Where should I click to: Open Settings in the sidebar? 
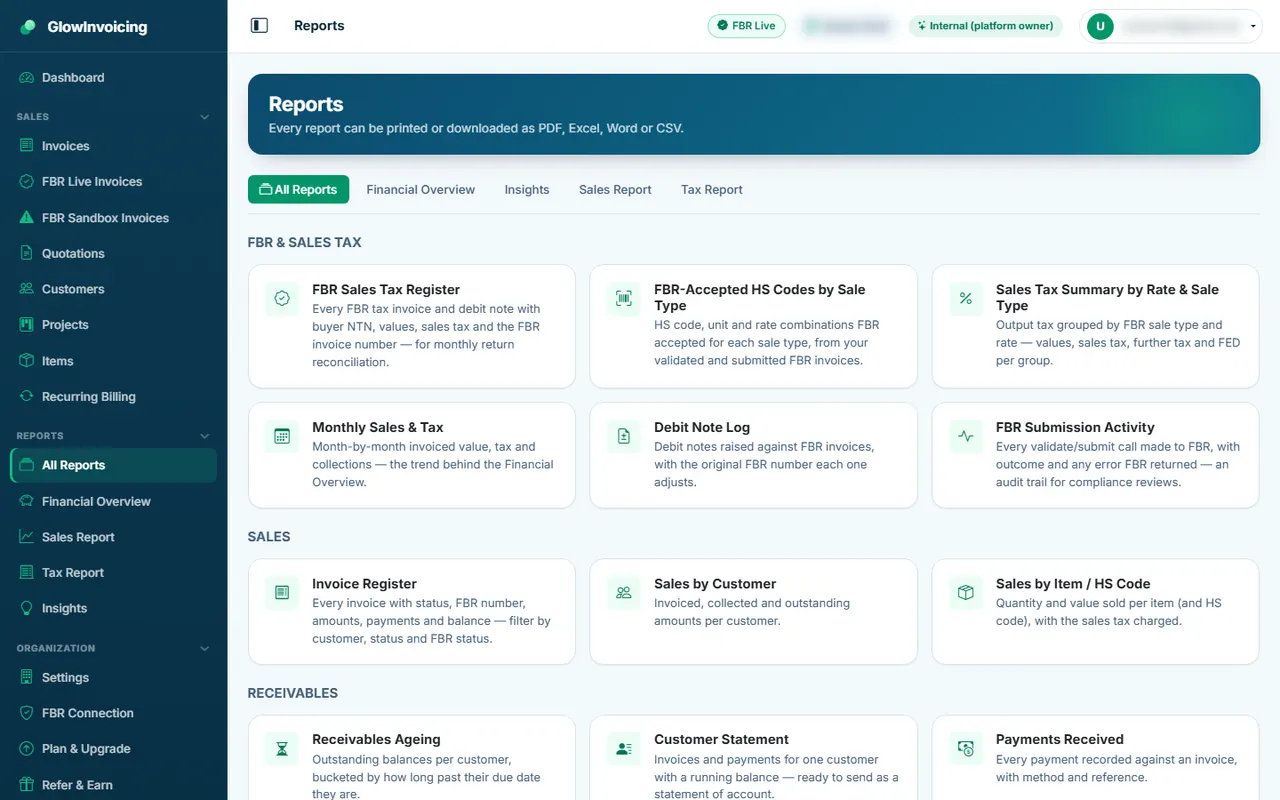[113, 678]
